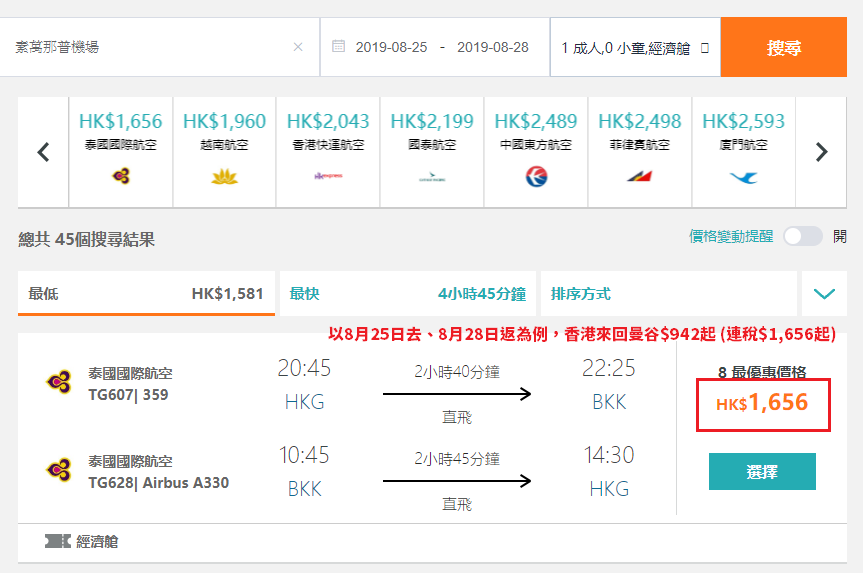Click the Vietnam Airlines lotus logo
Screen dimensions: 863x573
tap(225, 177)
